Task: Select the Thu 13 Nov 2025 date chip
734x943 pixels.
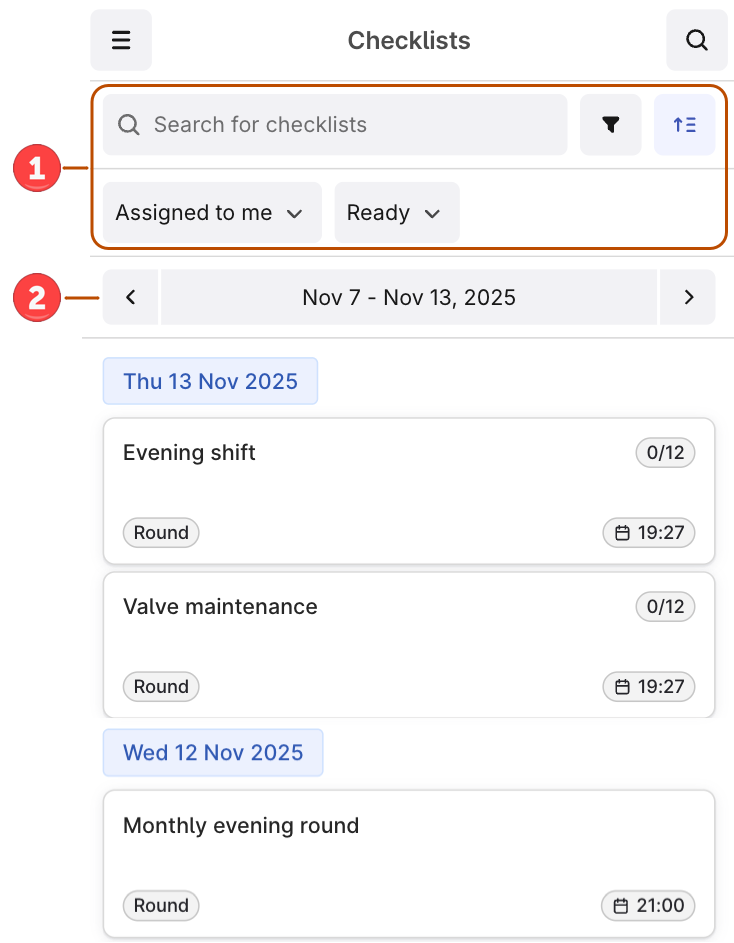Action: [x=210, y=381]
